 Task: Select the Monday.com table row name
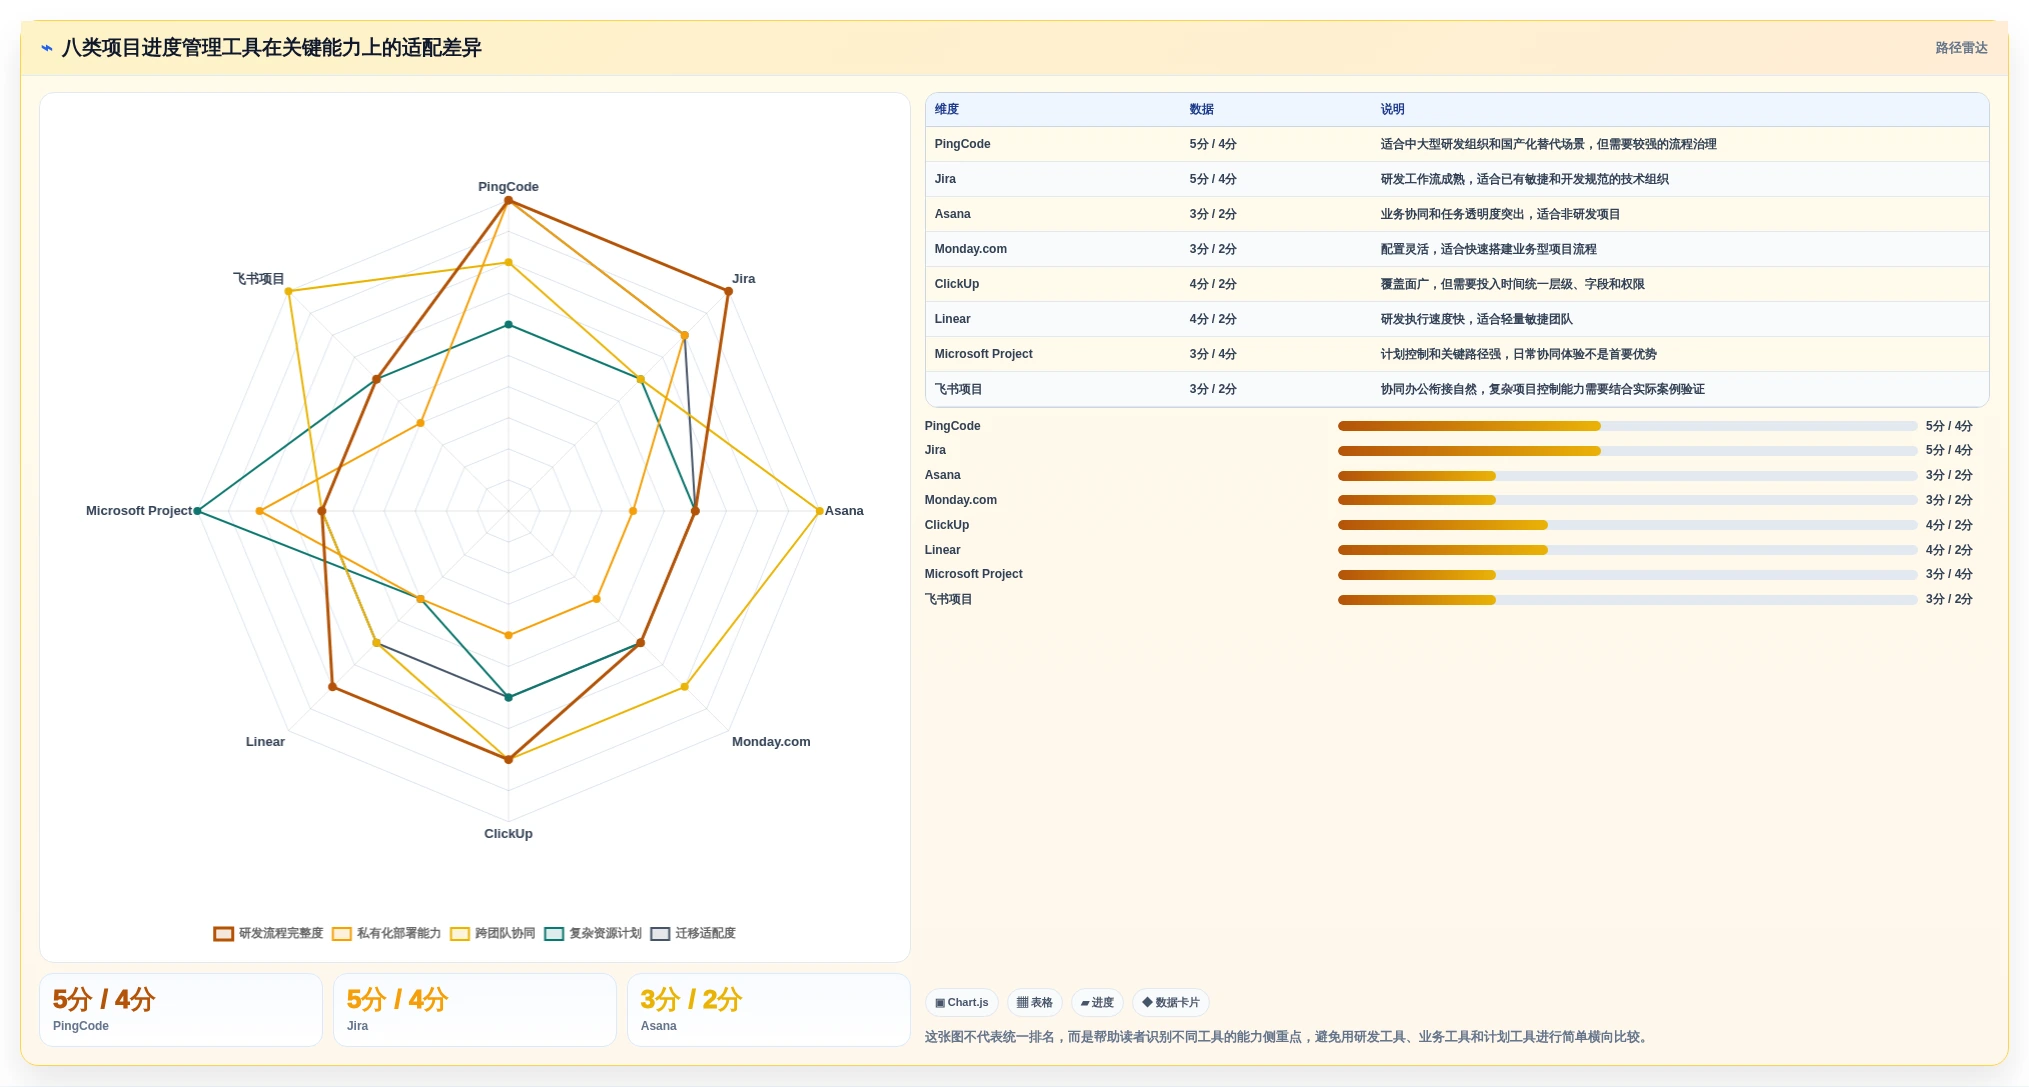click(x=970, y=250)
